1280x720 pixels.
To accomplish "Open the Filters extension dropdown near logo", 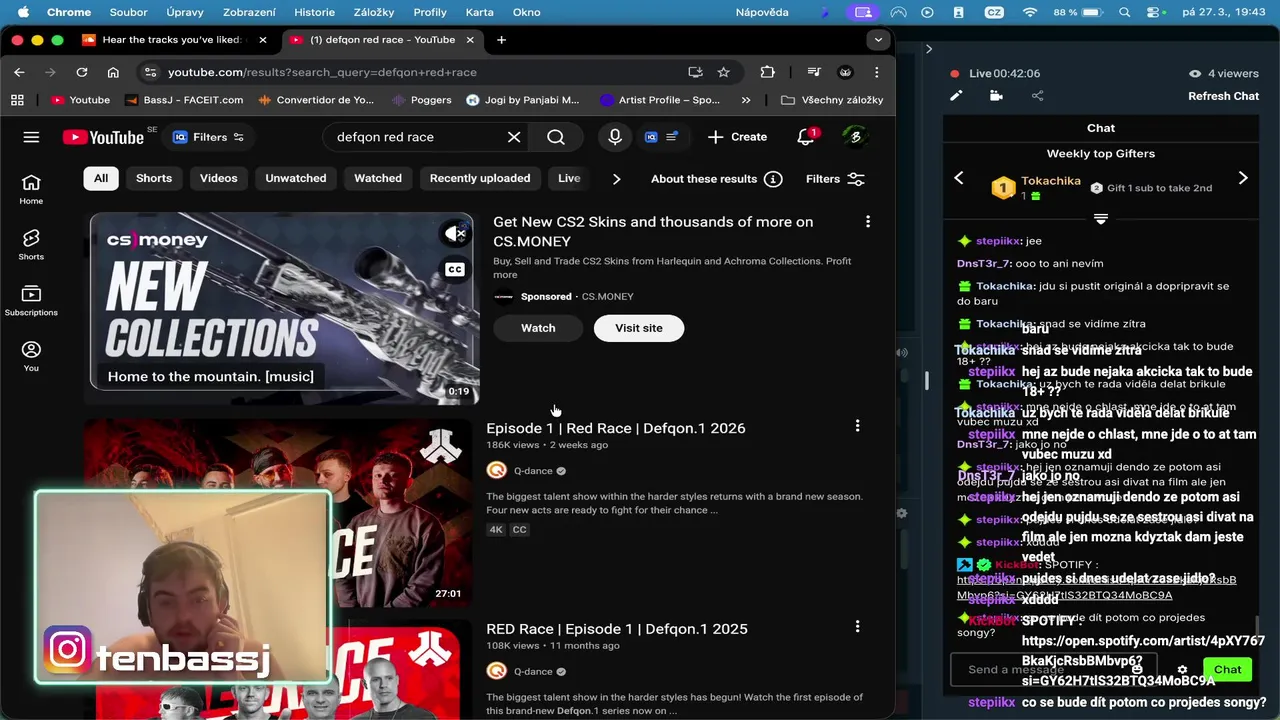I will pyautogui.click(x=209, y=137).
